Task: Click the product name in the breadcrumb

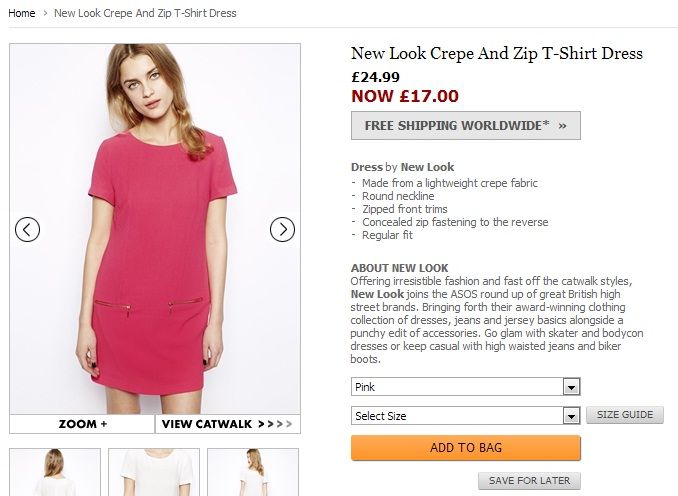Action: coord(145,13)
